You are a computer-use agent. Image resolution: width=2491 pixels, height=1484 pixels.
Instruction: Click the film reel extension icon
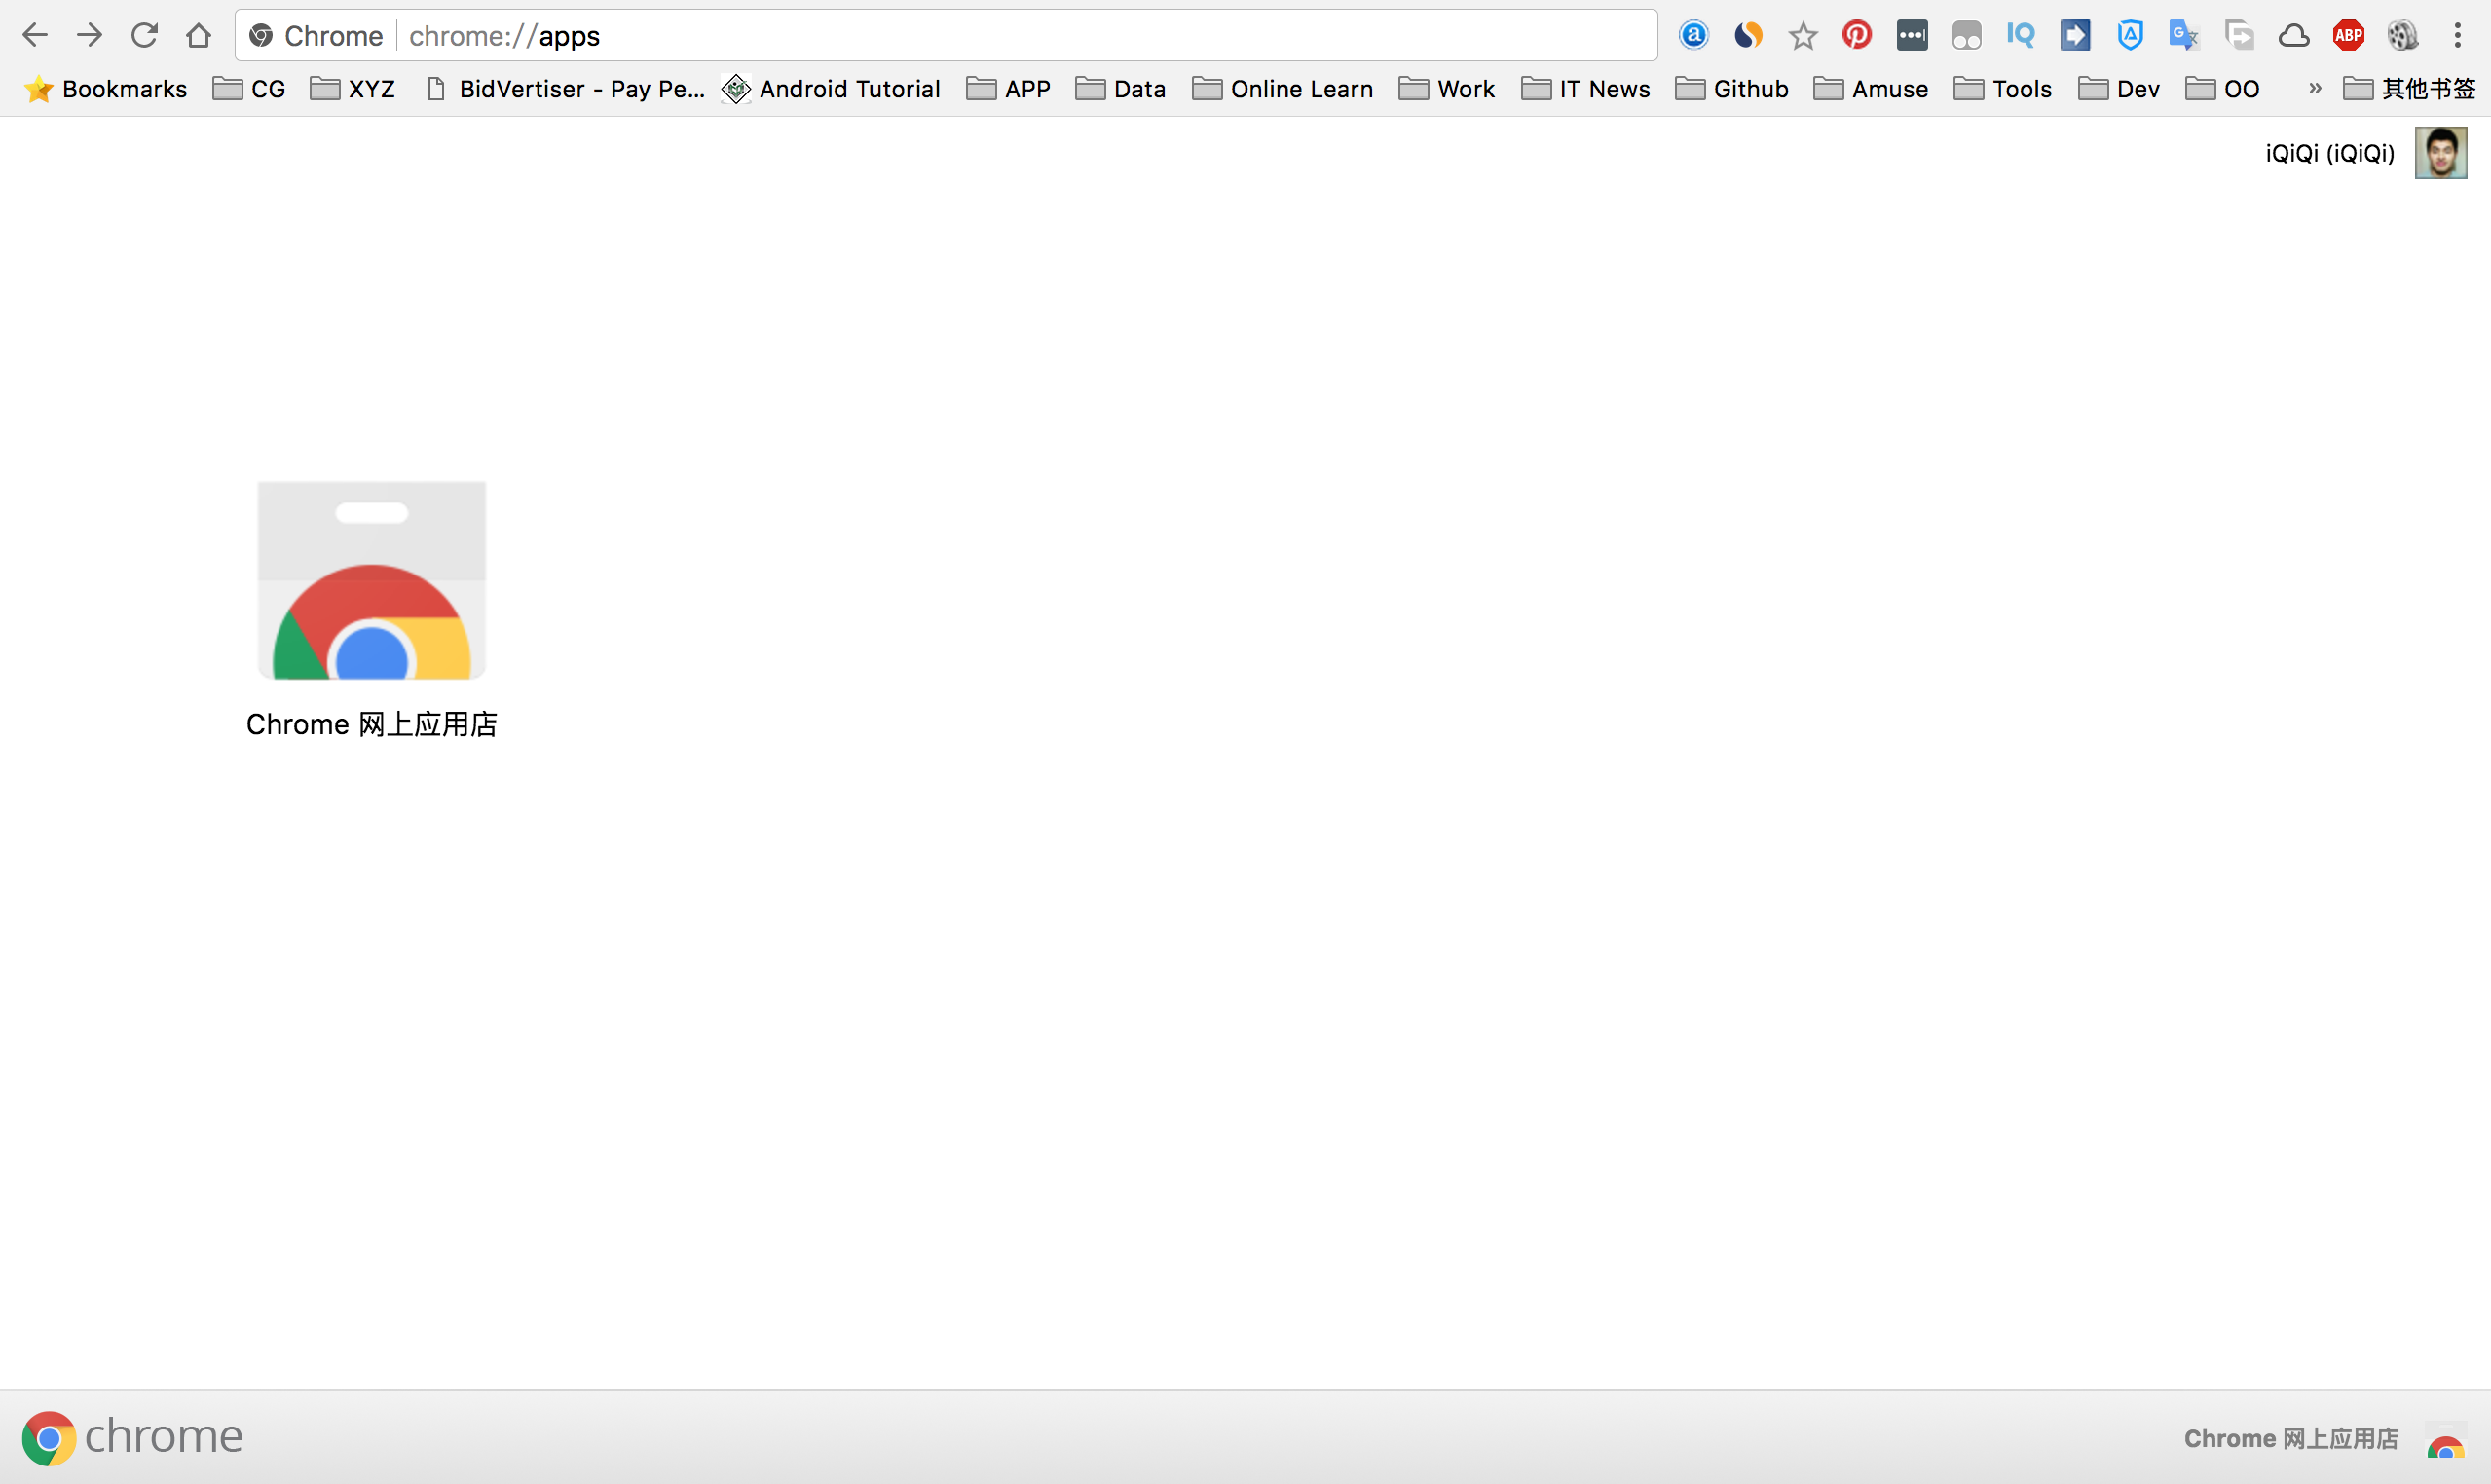[x=2403, y=36]
